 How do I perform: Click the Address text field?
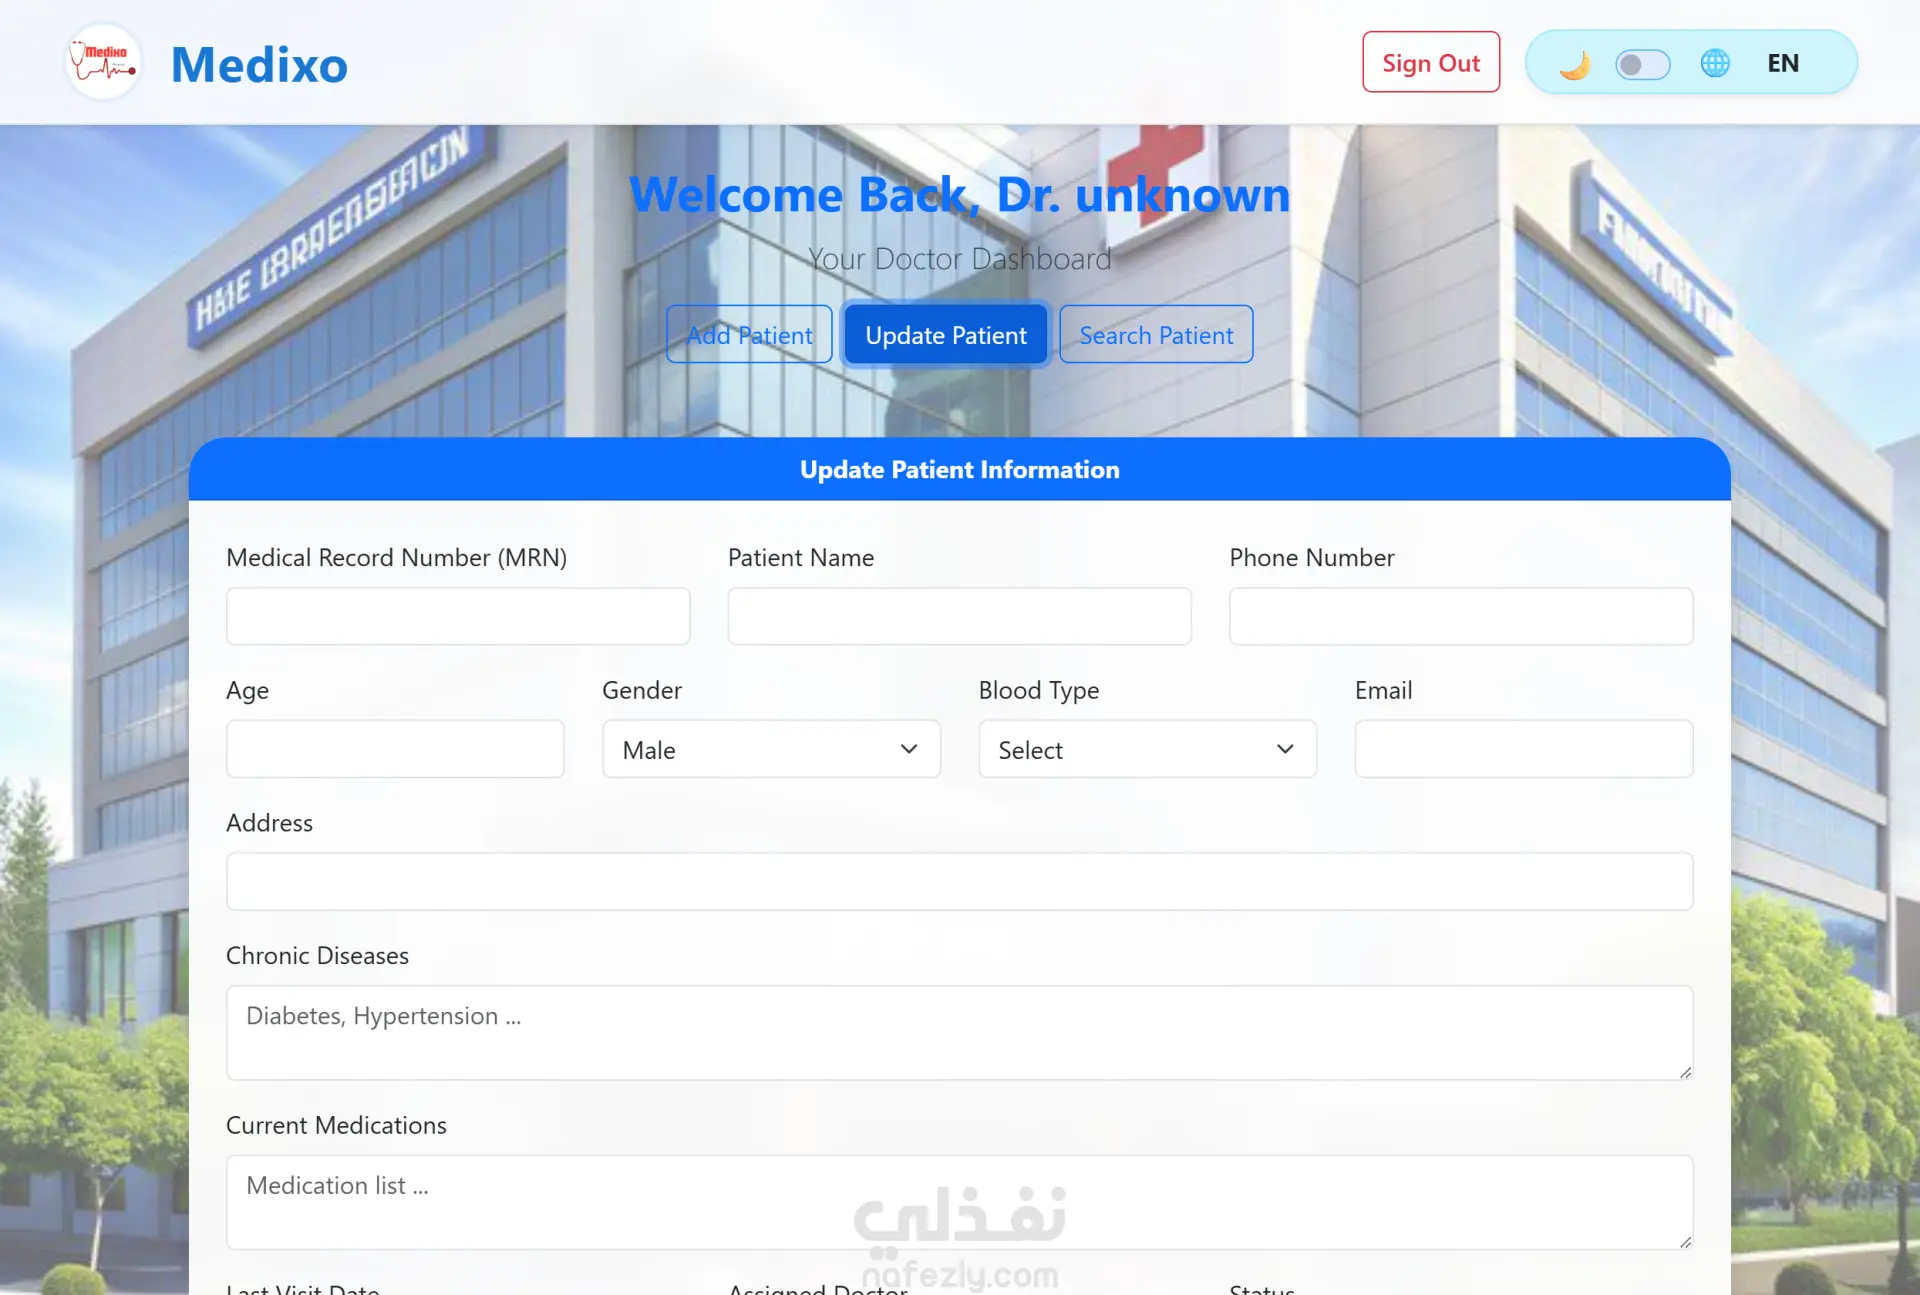(x=959, y=882)
